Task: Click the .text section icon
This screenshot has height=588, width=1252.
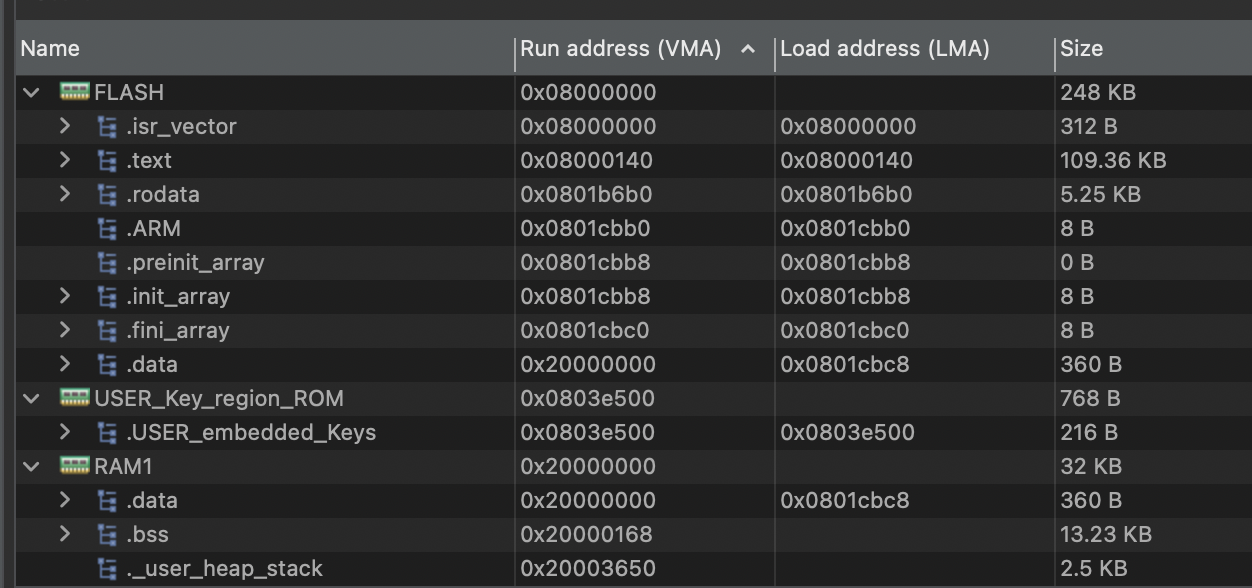Action: 105,160
